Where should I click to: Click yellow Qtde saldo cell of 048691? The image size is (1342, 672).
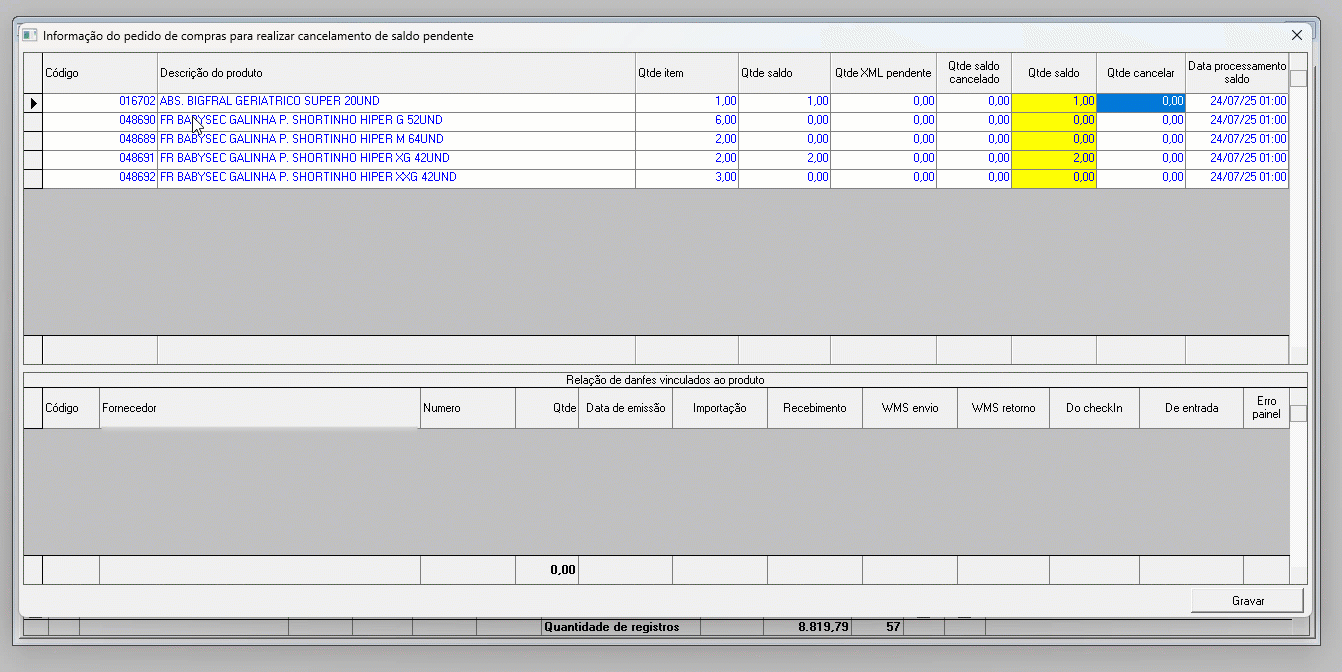[x=1054, y=159]
